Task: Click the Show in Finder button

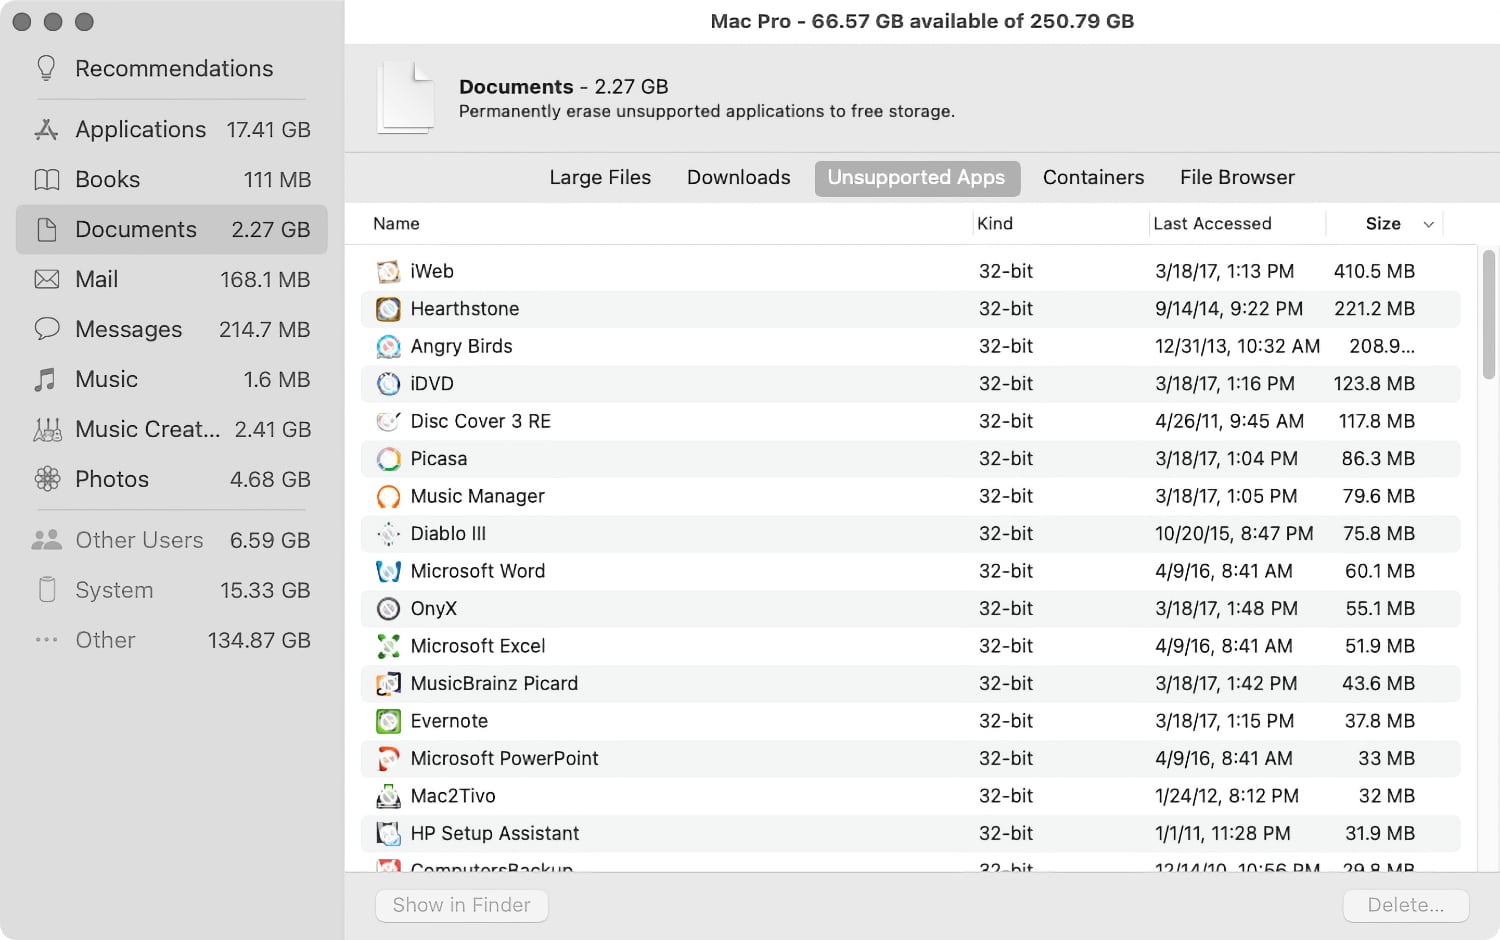Action: [461, 905]
